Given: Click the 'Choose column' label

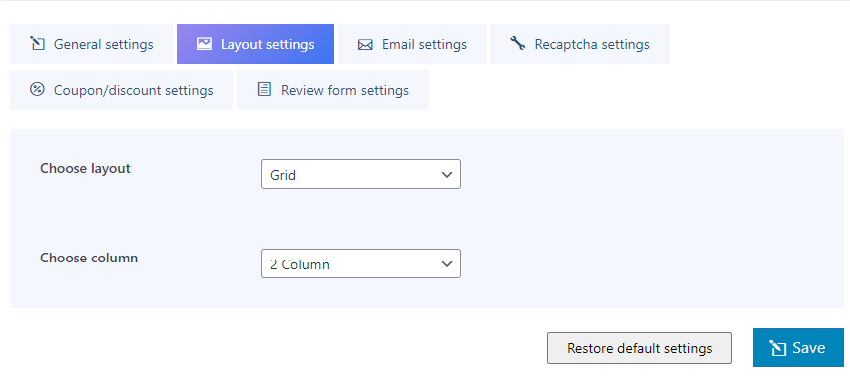Looking at the screenshot, I should coord(89,258).
